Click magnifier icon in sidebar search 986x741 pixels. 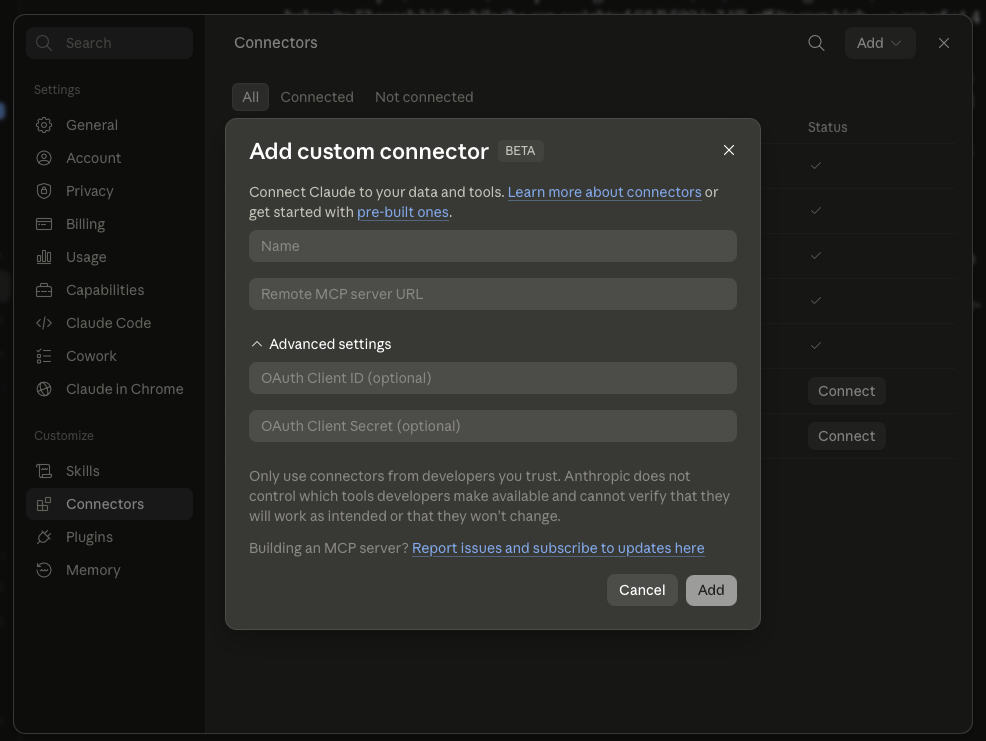pyautogui.click(x=44, y=43)
